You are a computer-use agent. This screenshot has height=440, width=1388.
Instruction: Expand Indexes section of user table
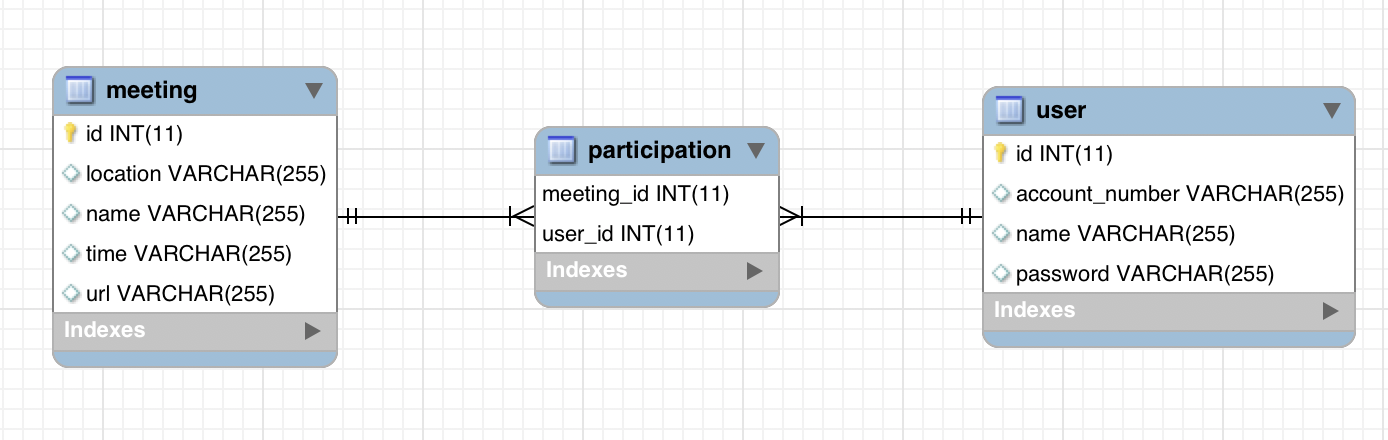point(1330,311)
